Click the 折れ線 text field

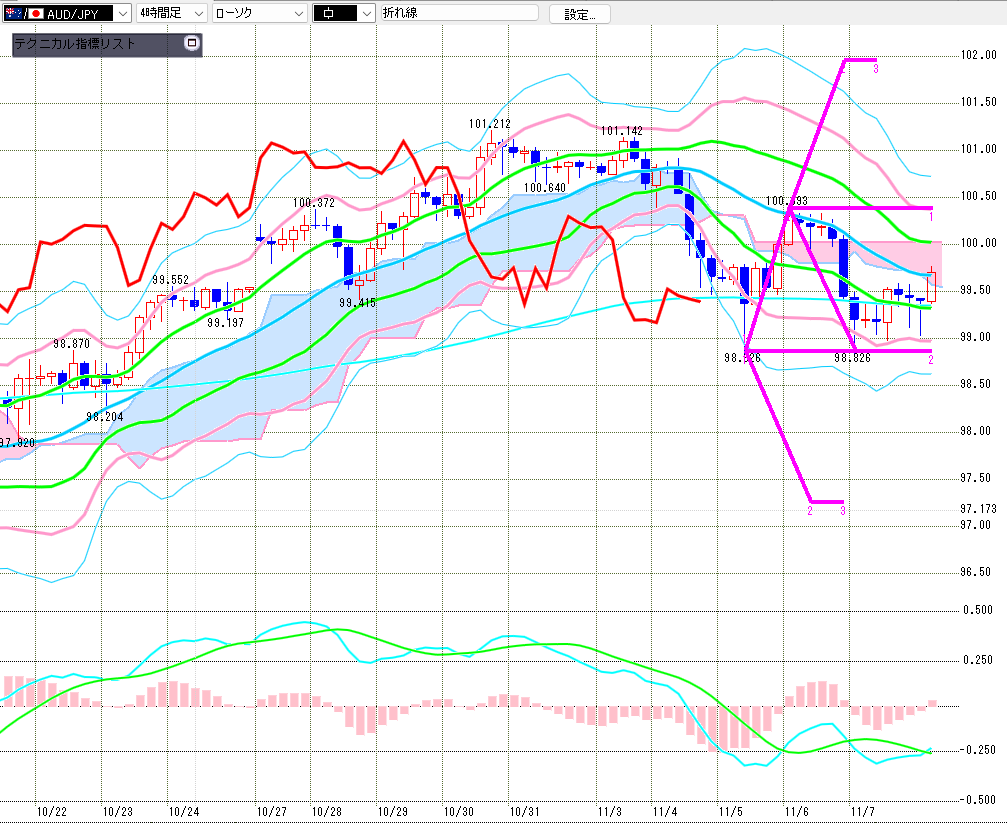coord(458,14)
